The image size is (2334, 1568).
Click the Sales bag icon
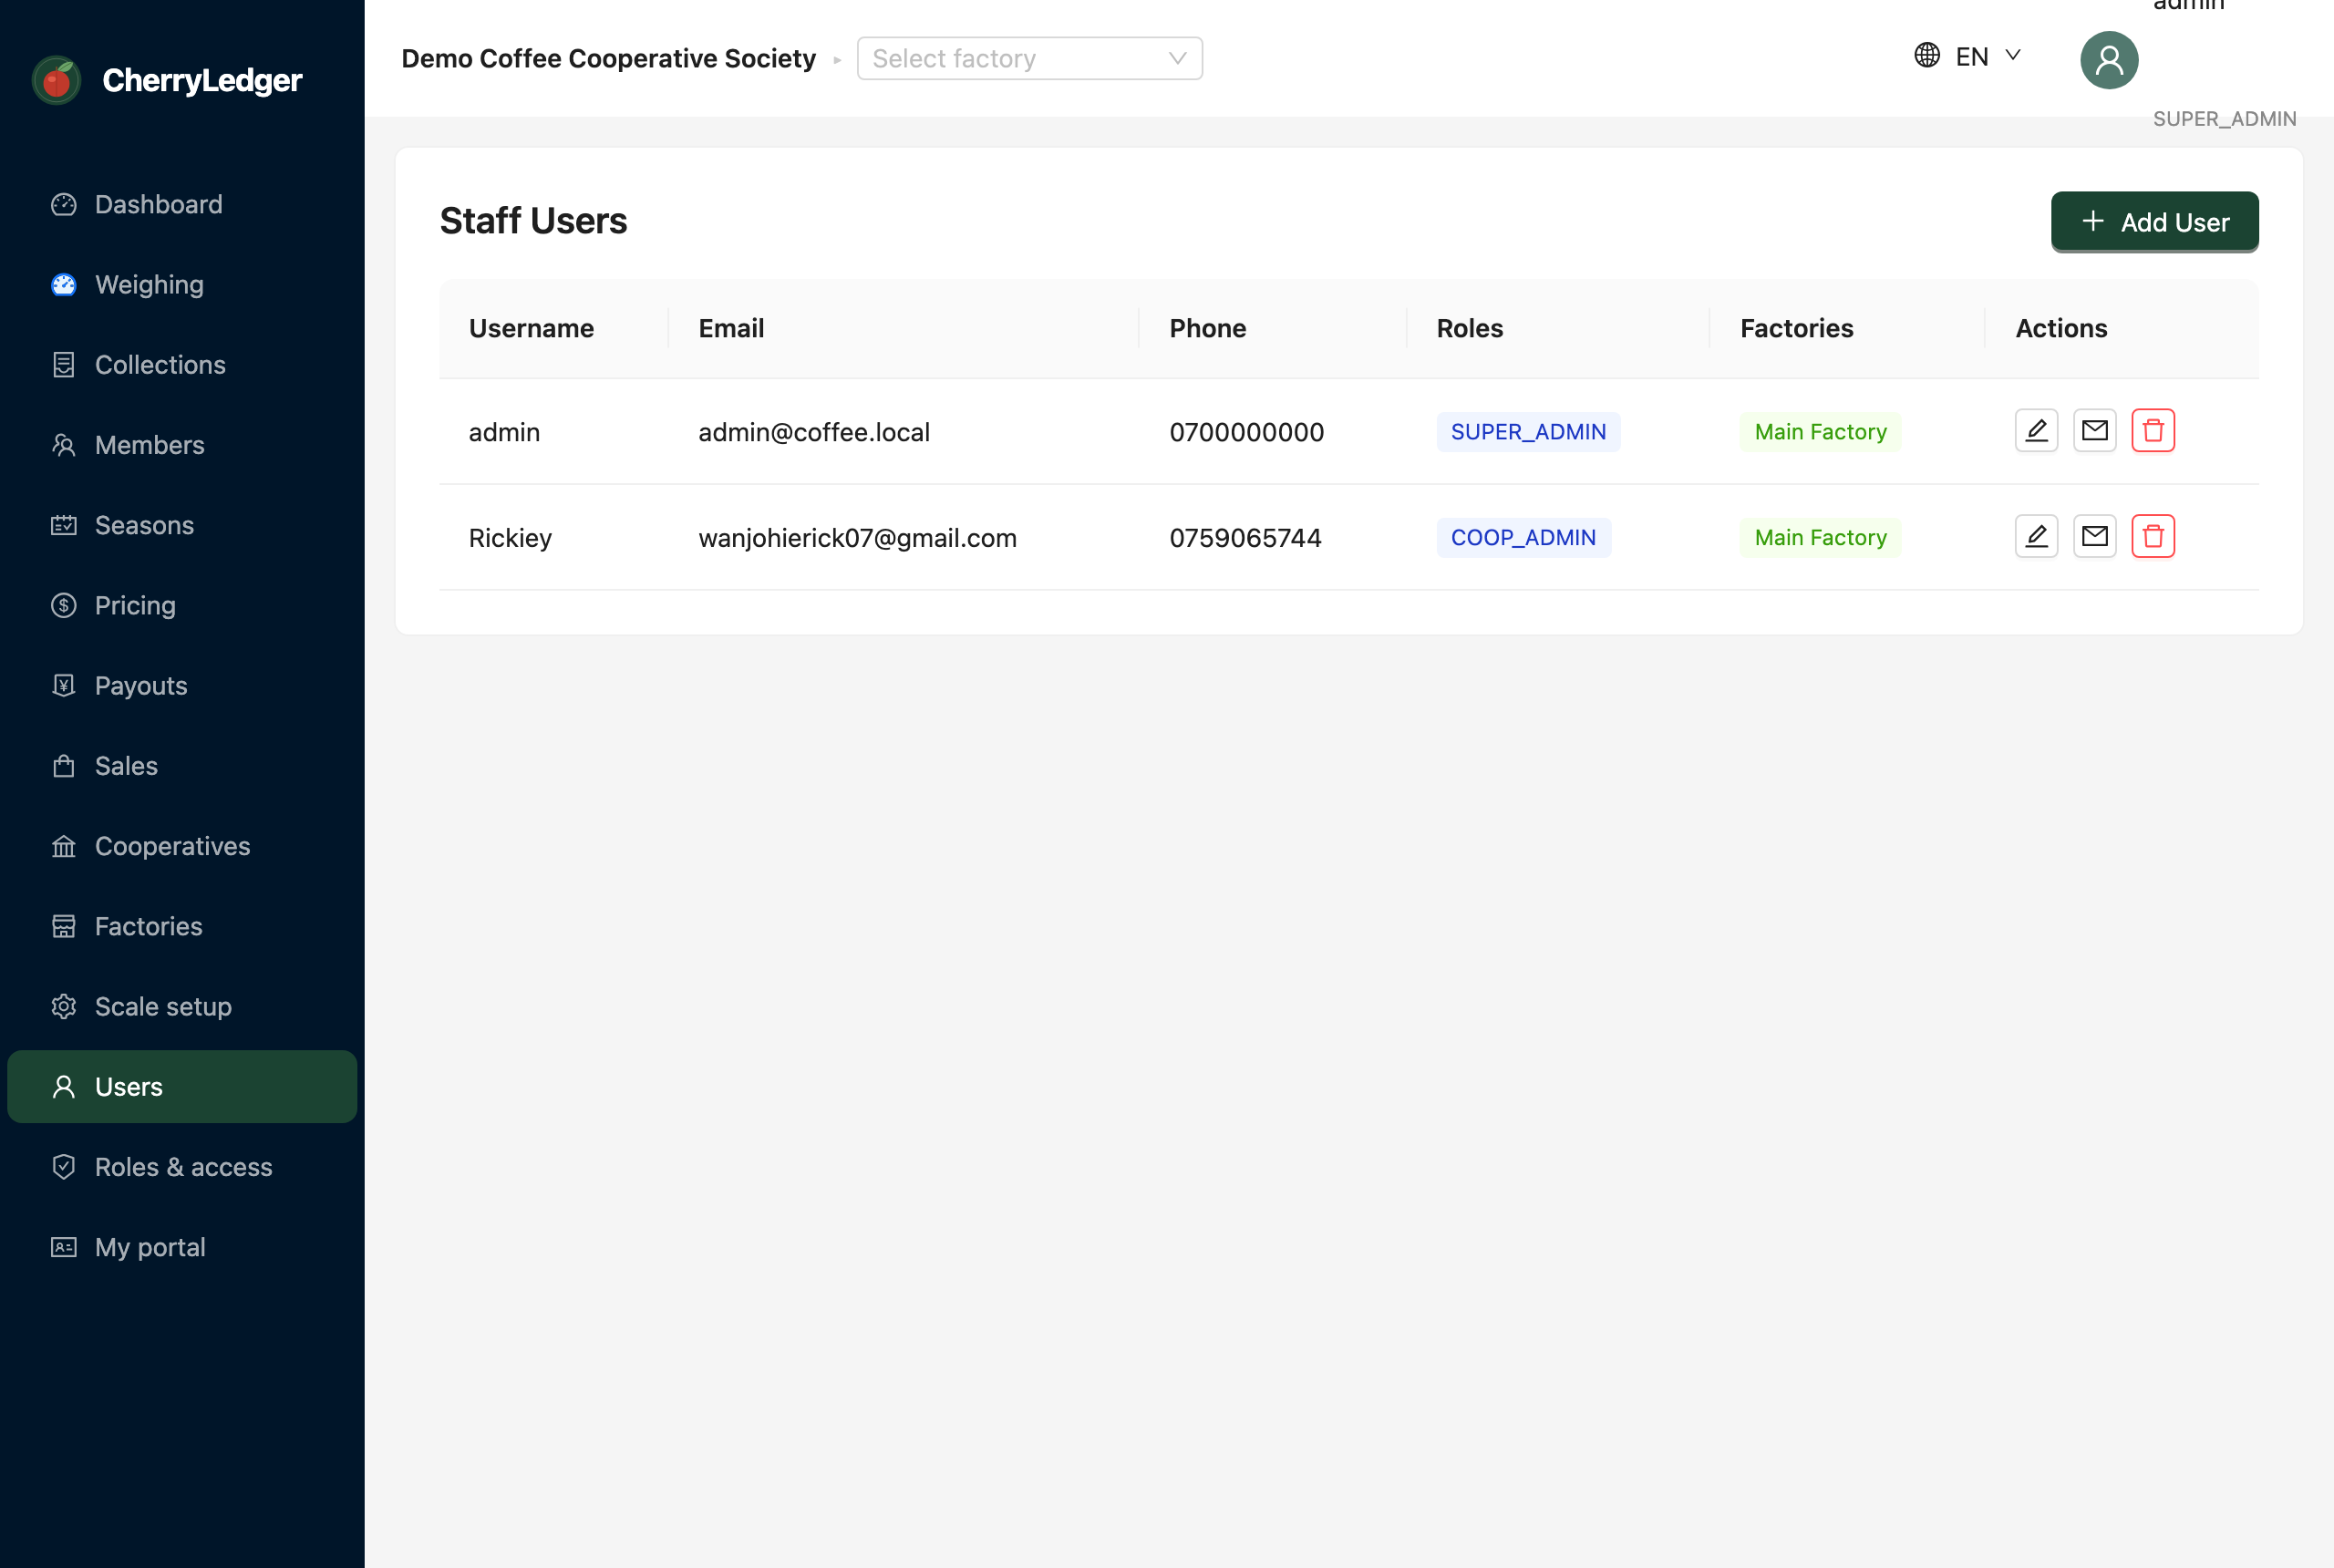click(64, 766)
